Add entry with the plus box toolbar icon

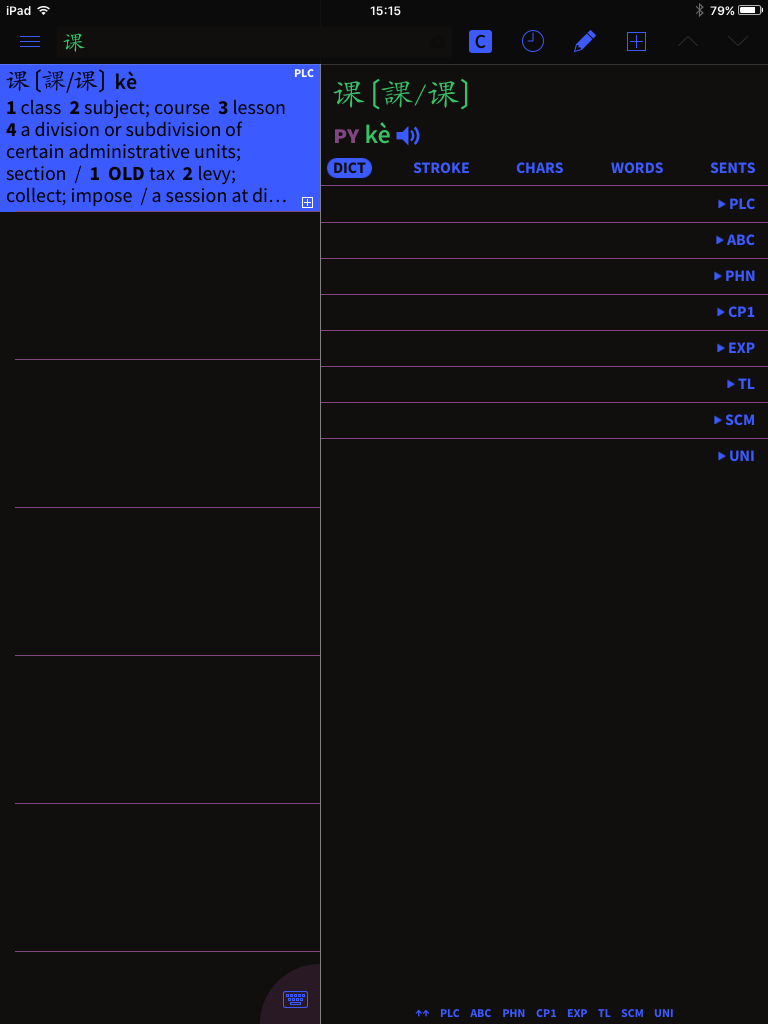coord(636,42)
